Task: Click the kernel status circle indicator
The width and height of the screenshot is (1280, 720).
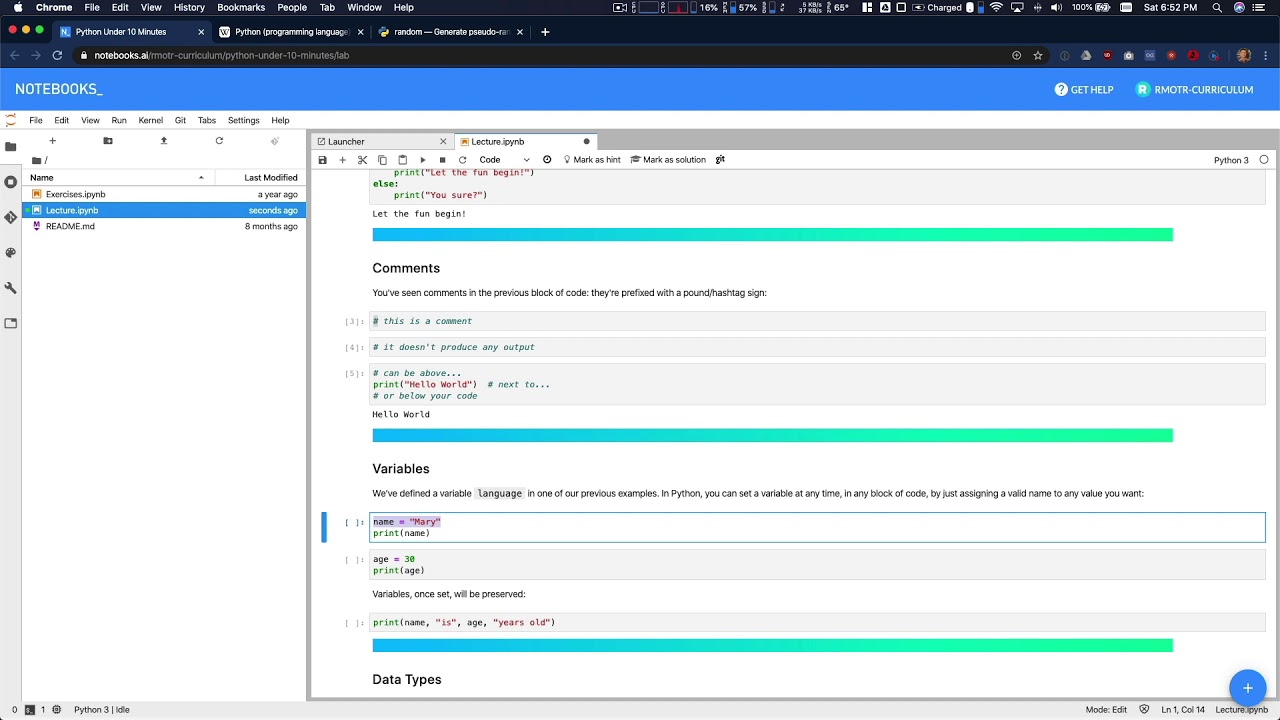Action: (x=1264, y=160)
